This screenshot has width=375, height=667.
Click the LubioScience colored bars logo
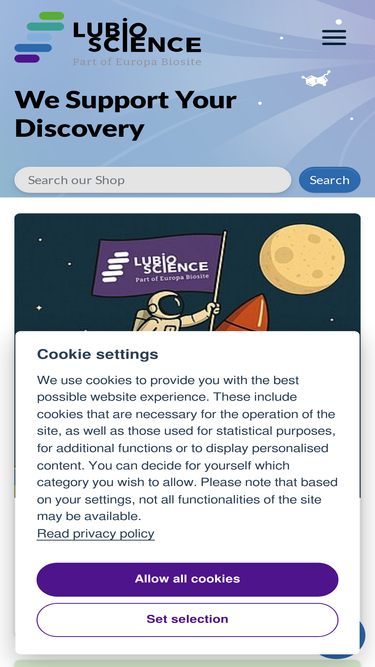click(39, 37)
